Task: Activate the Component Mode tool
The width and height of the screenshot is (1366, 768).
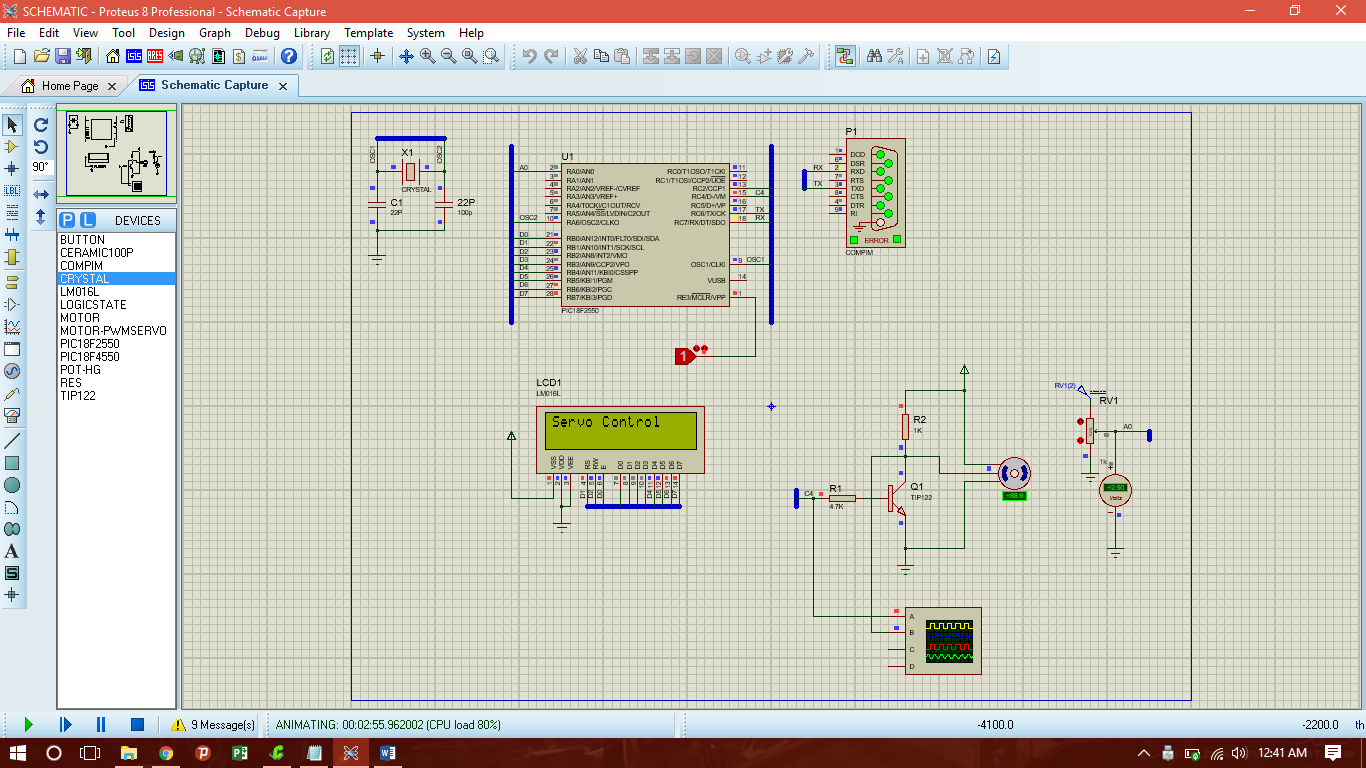Action: point(12,147)
